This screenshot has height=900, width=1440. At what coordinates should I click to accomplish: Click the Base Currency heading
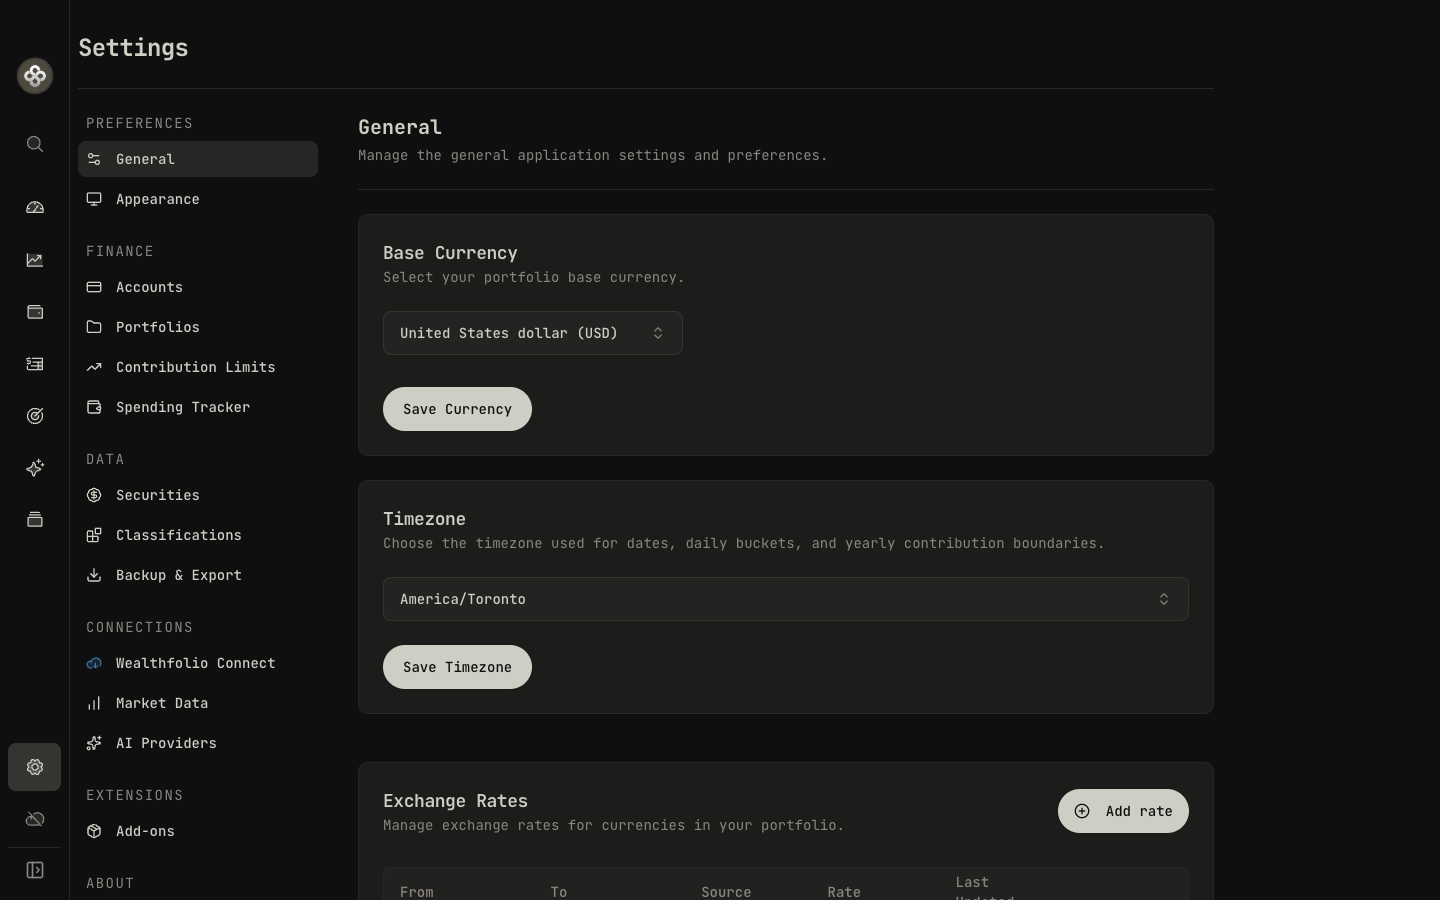(x=450, y=253)
